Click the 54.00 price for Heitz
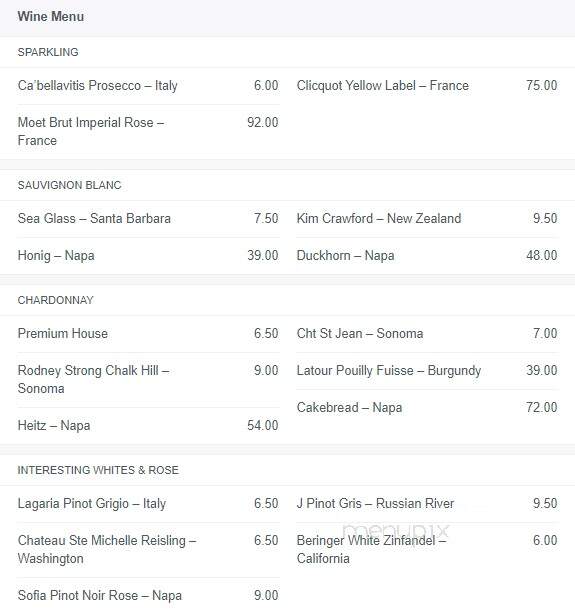Image resolution: width=575 pixels, height=614 pixels. tap(262, 426)
